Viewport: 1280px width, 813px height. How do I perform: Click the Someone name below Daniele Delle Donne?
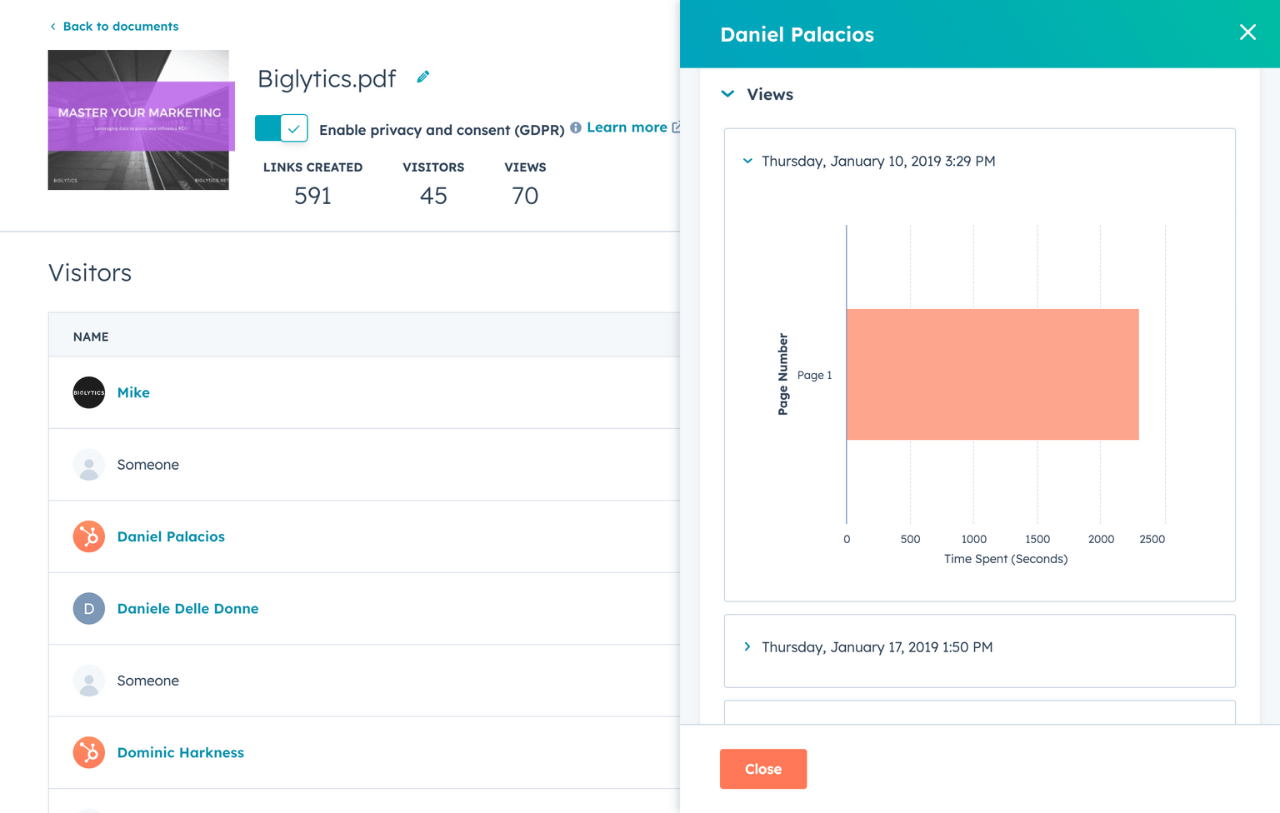(148, 681)
